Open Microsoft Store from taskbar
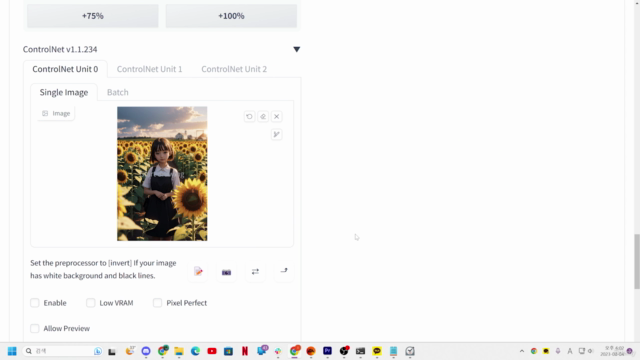 tap(228, 351)
